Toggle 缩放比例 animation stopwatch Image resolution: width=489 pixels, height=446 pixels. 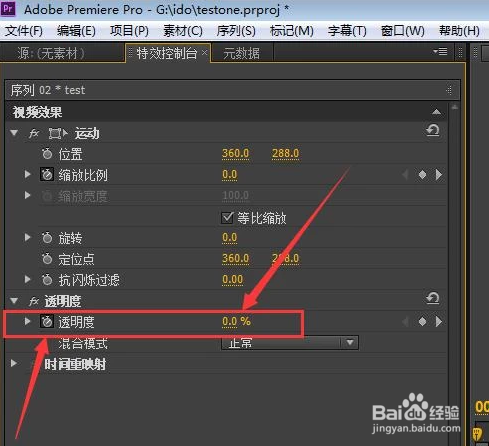(47, 175)
